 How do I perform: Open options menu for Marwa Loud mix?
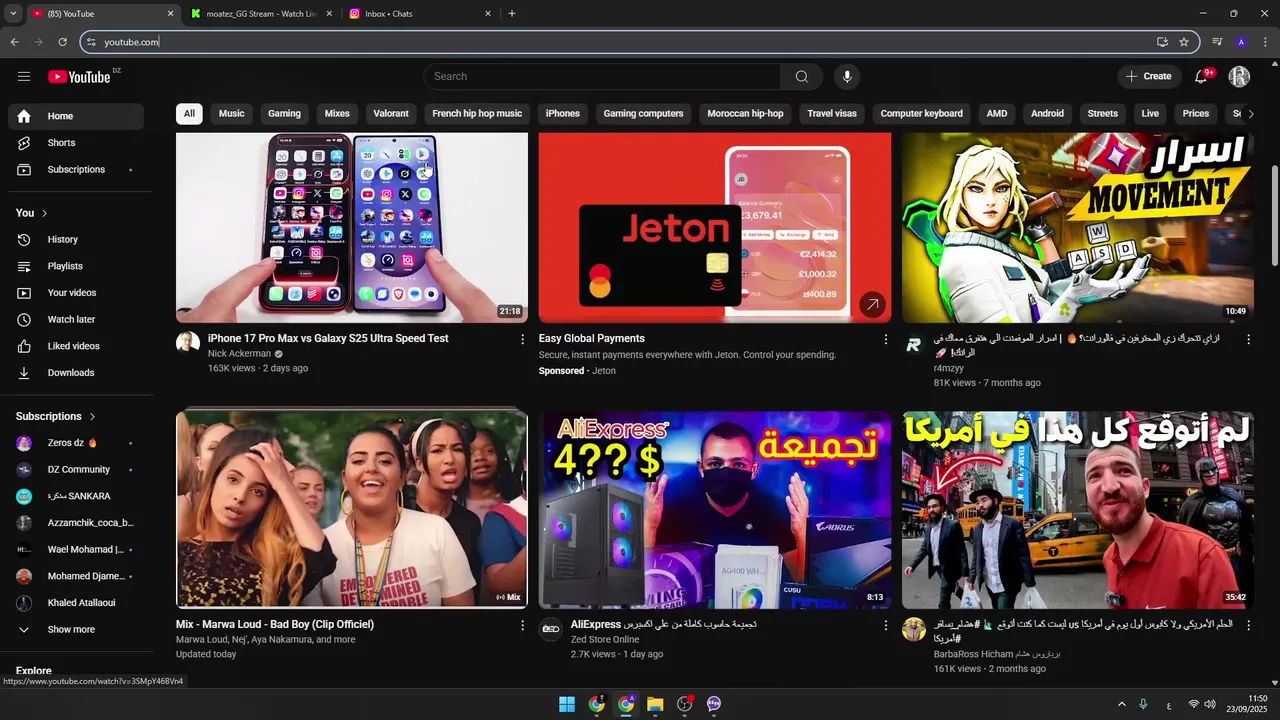pos(522,625)
